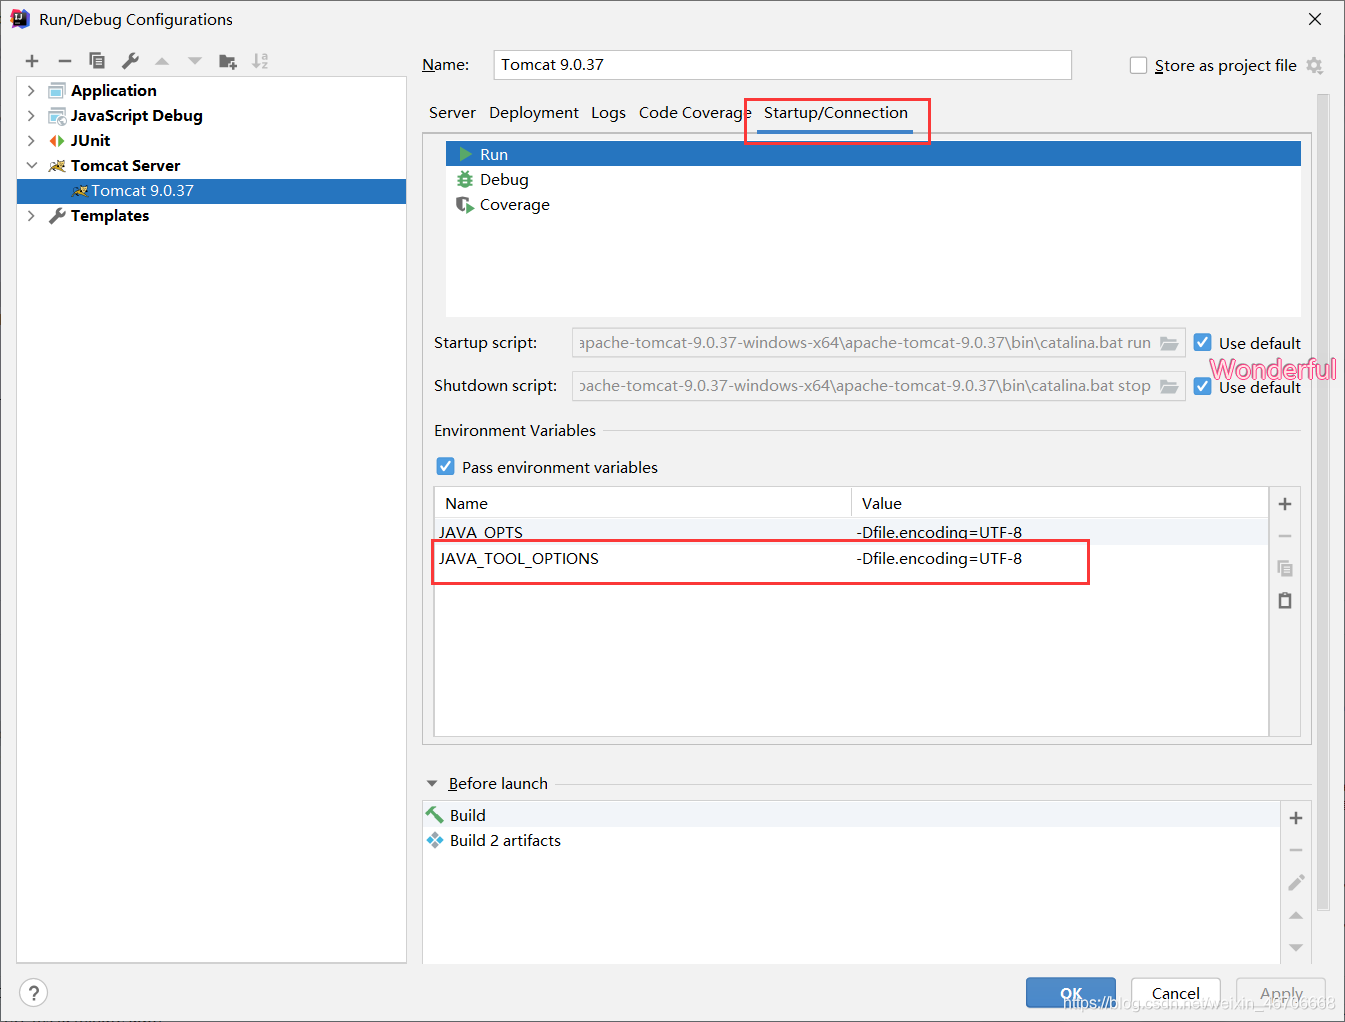Click the Value column header
The image size is (1345, 1022).
click(1060, 503)
